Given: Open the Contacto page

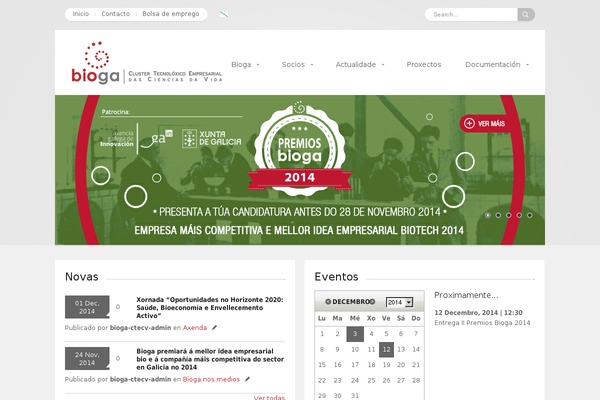Looking at the screenshot, I should [116, 14].
